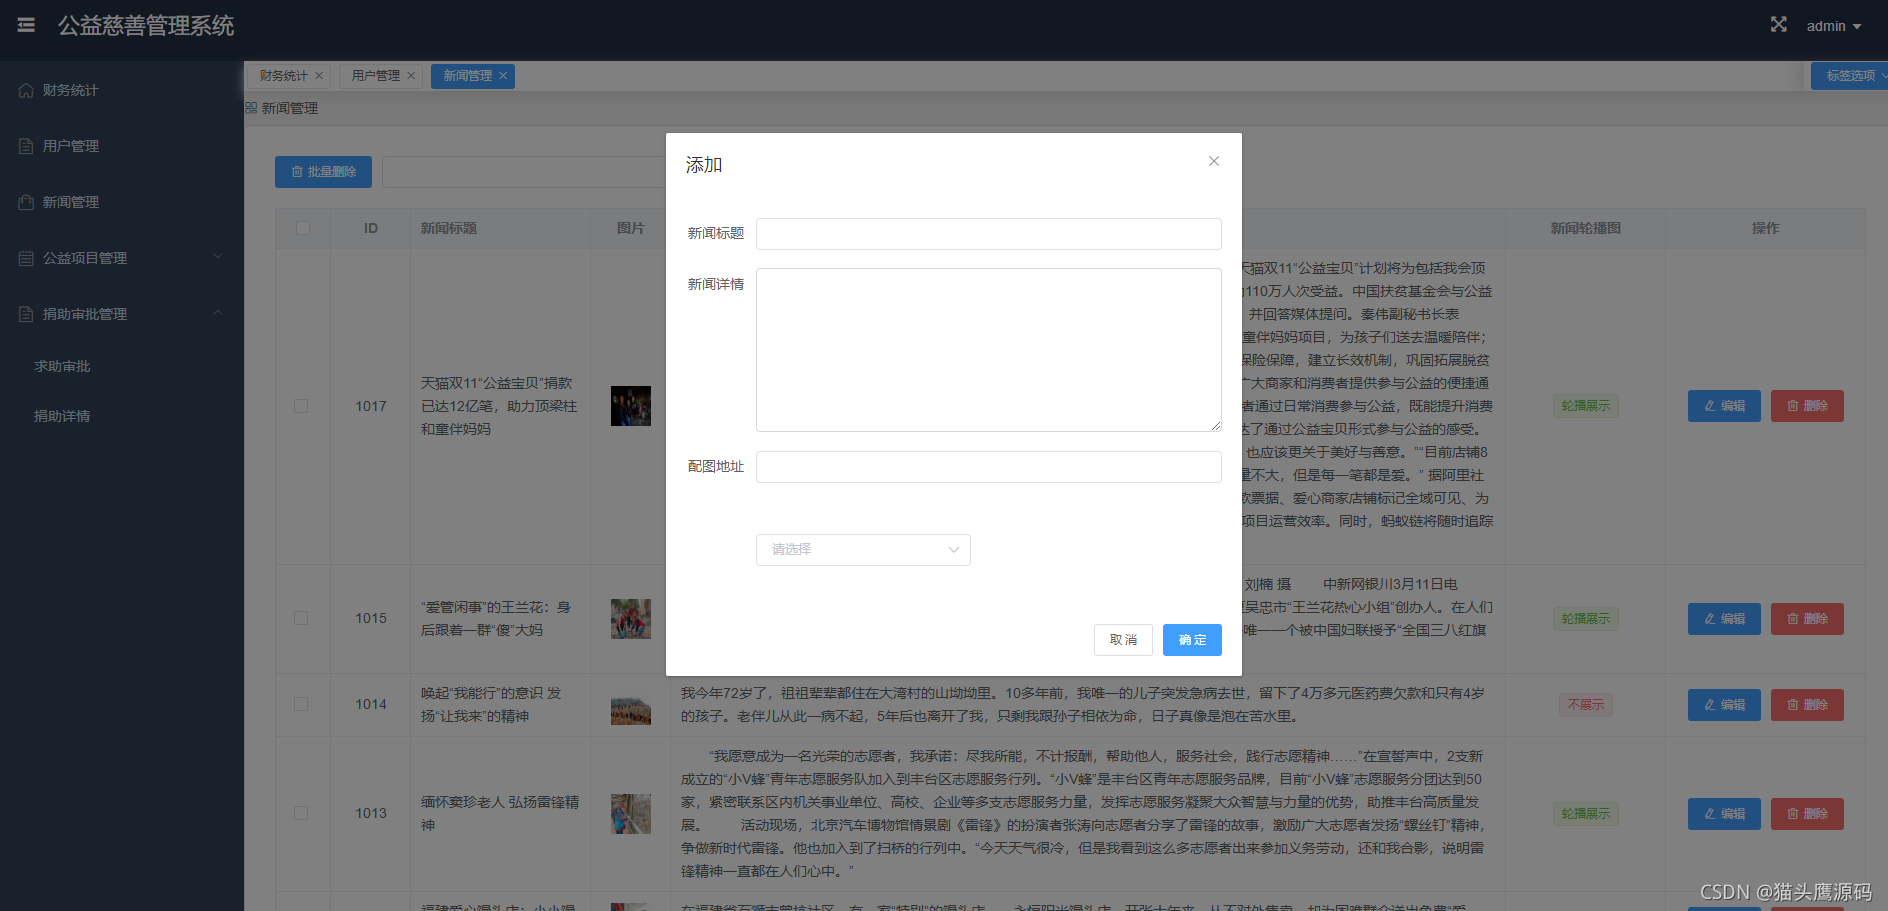This screenshot has height=911, width=1888.
Task: Open the 请选择 dropdown
Action: (x=863, y=550)
